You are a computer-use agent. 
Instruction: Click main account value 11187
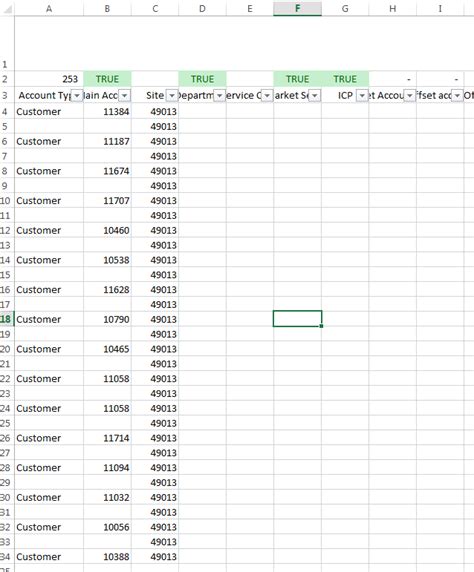pyautogui.click(x=116, y=142)
